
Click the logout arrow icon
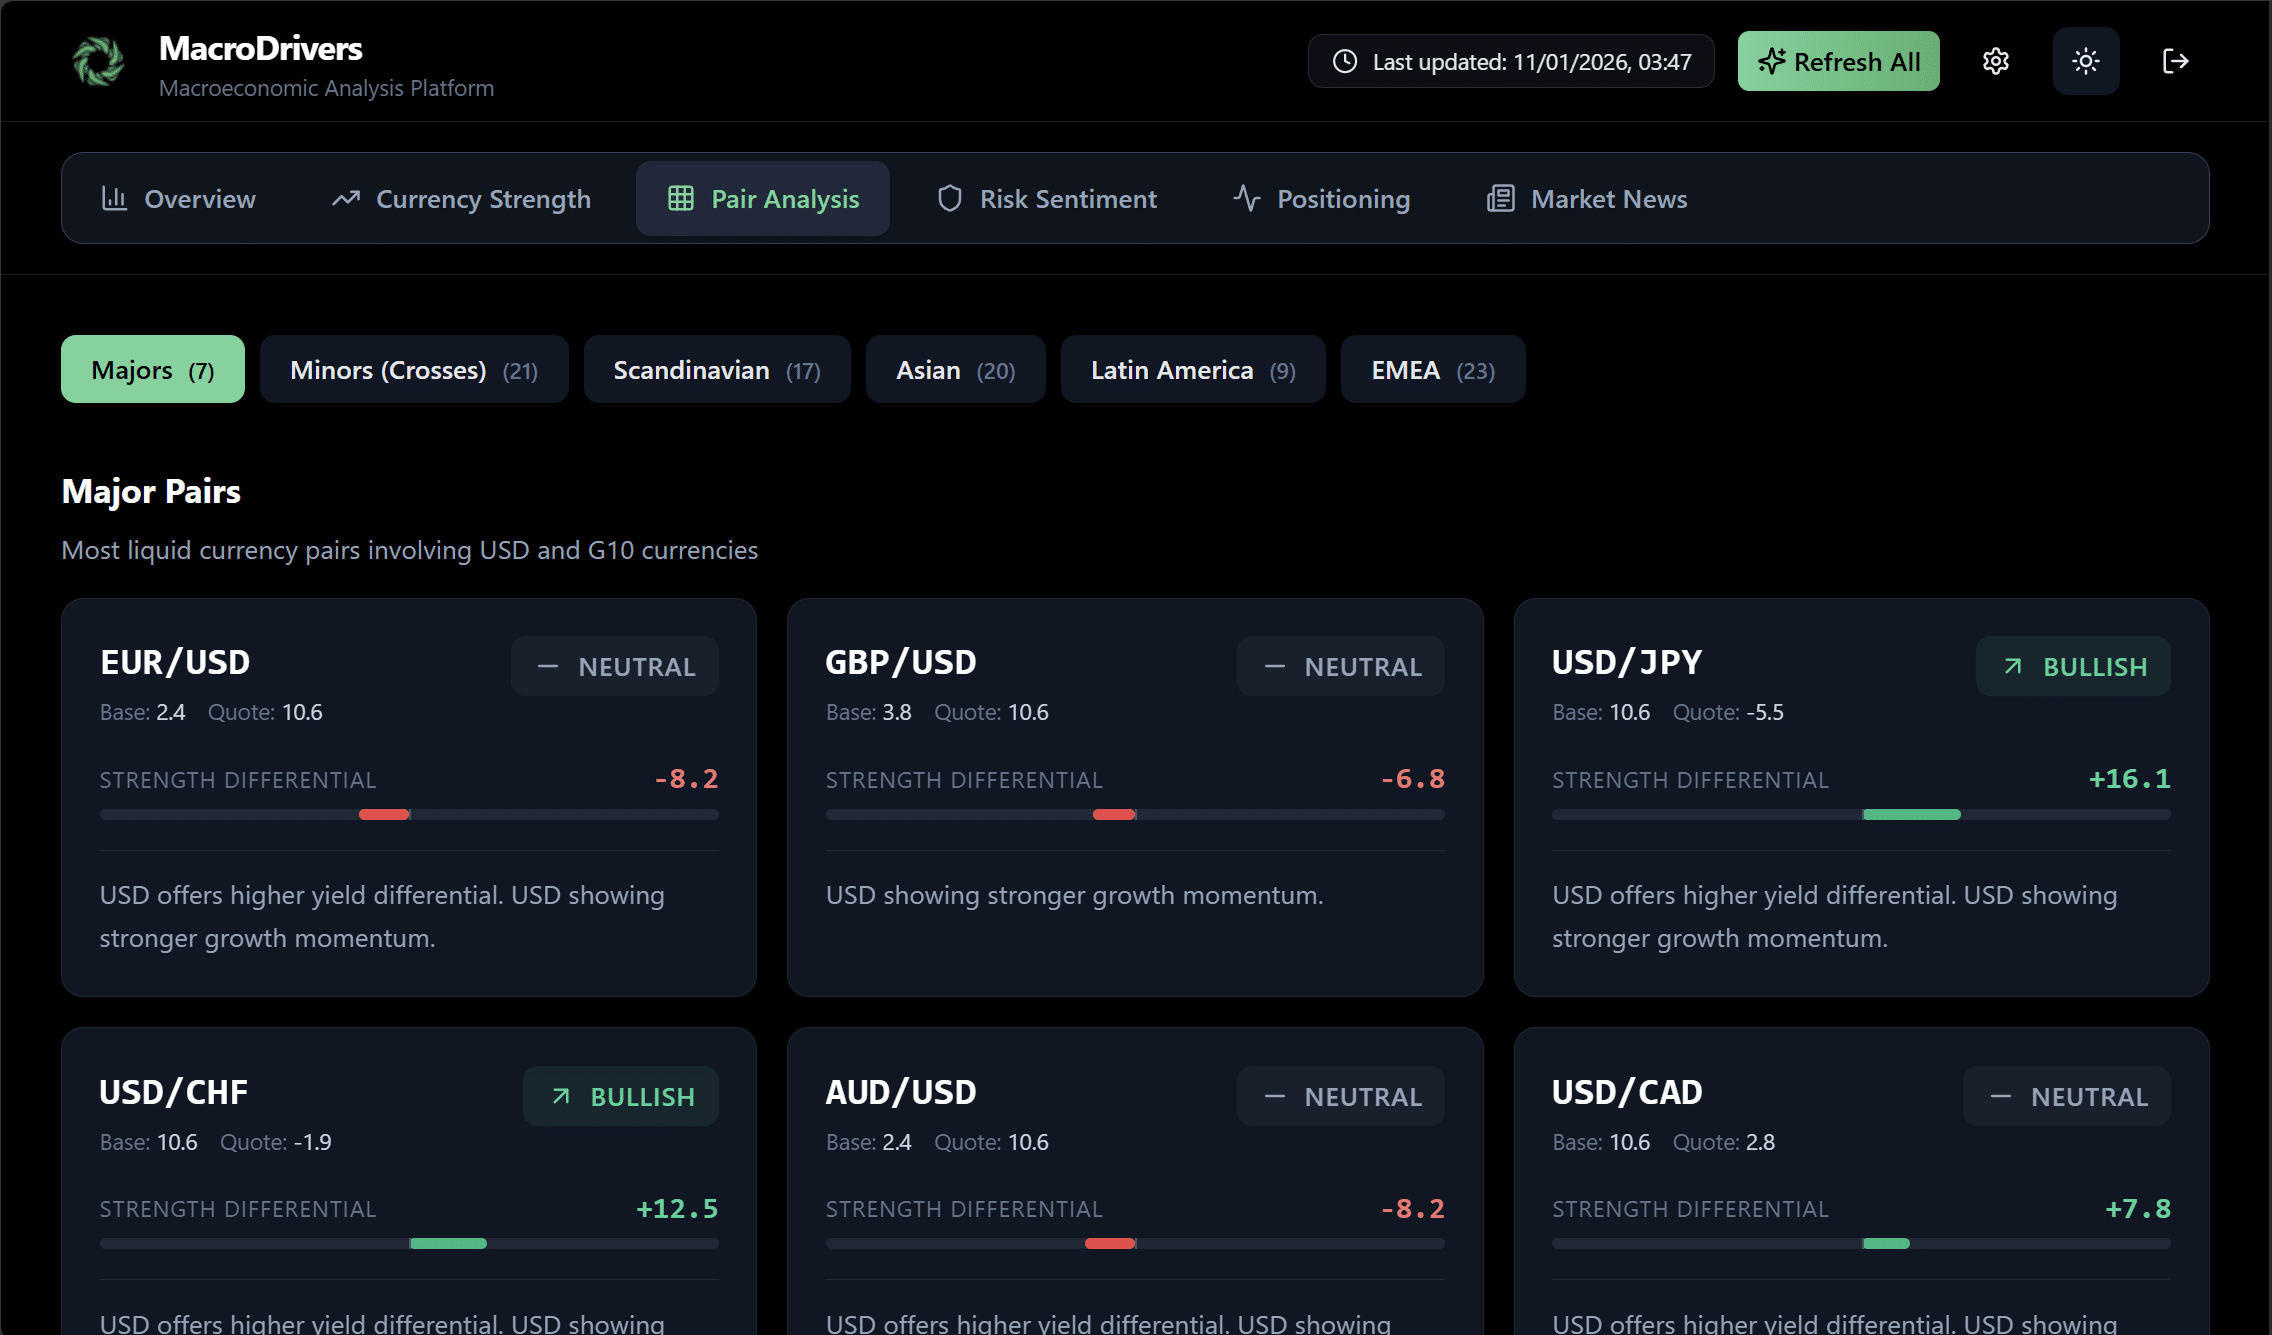2175,61
